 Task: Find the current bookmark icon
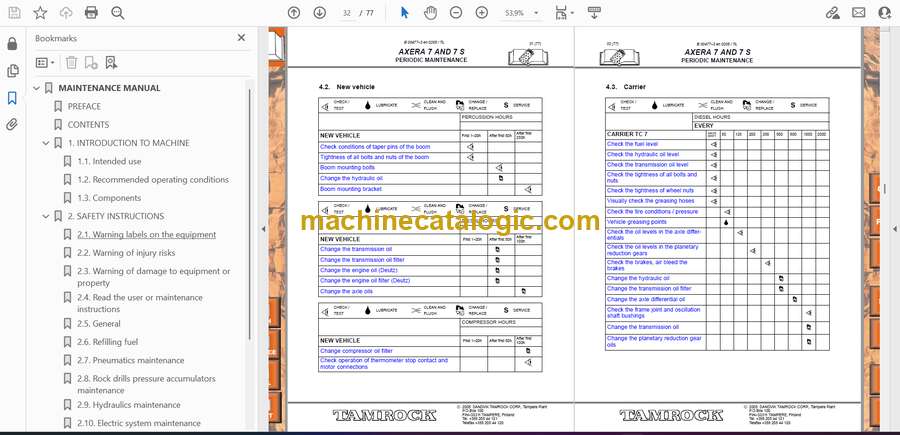click(111, 63)
